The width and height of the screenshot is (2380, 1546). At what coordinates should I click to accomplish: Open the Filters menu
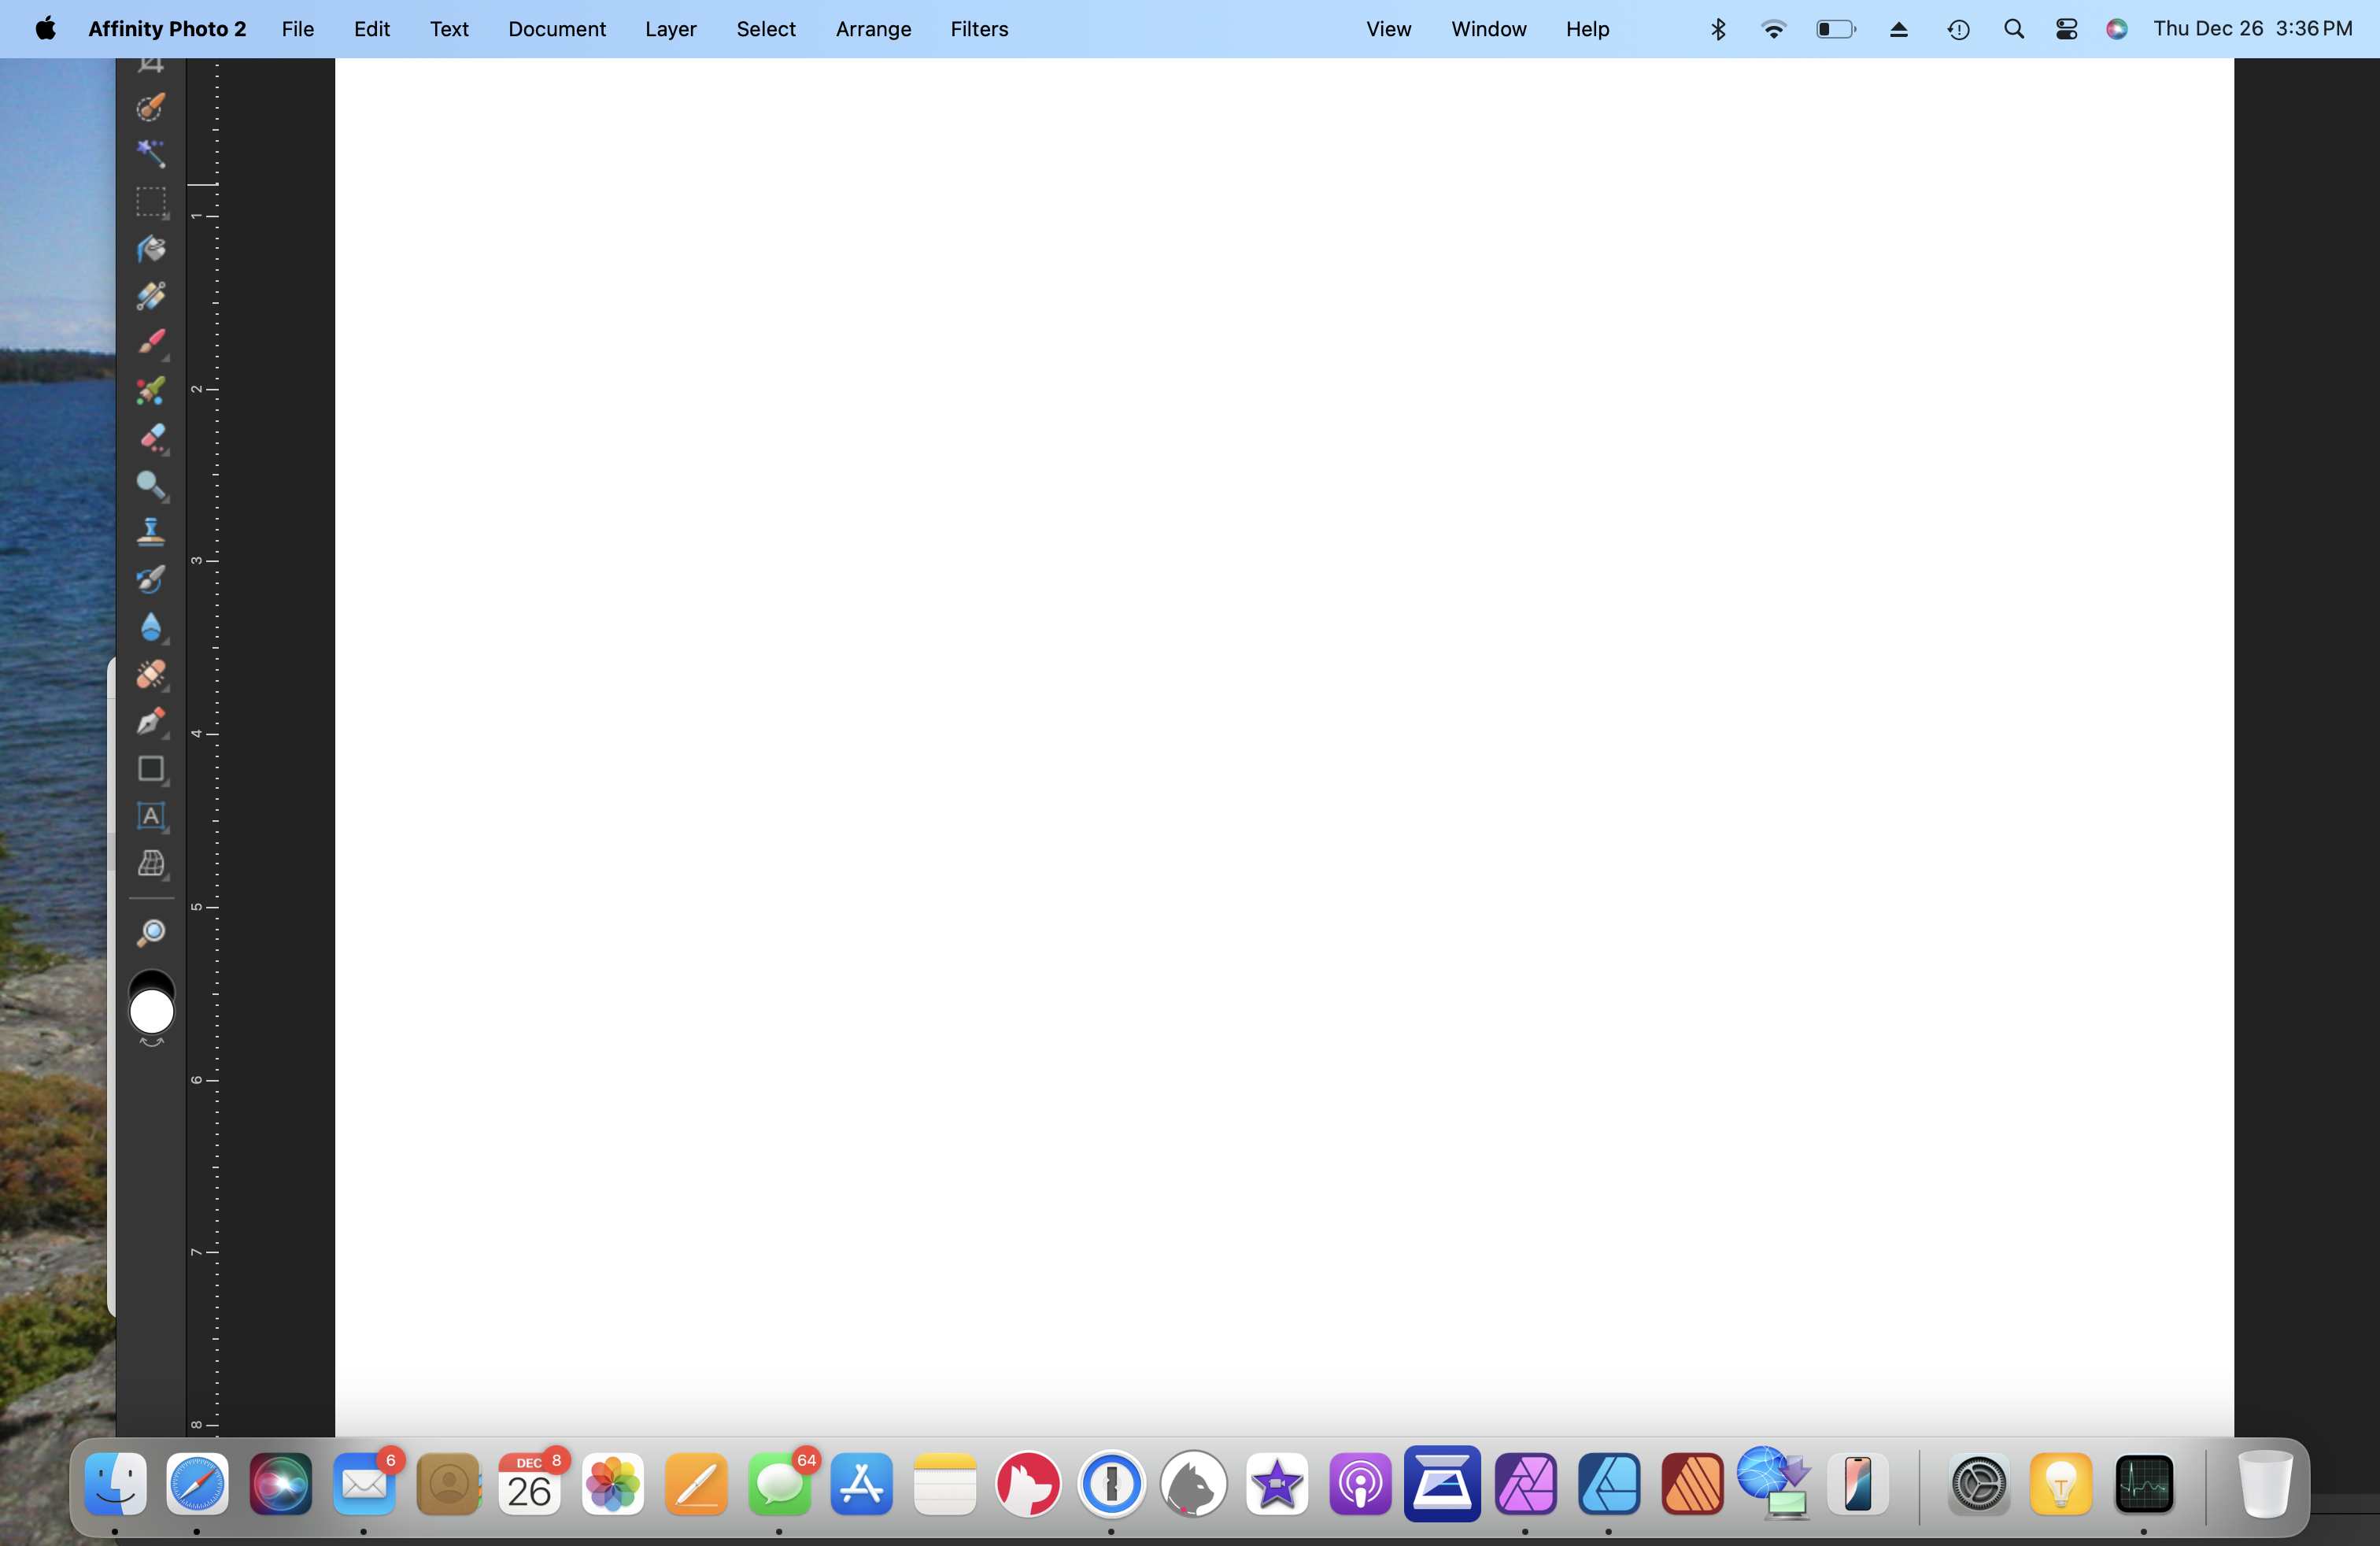[978, 29]
